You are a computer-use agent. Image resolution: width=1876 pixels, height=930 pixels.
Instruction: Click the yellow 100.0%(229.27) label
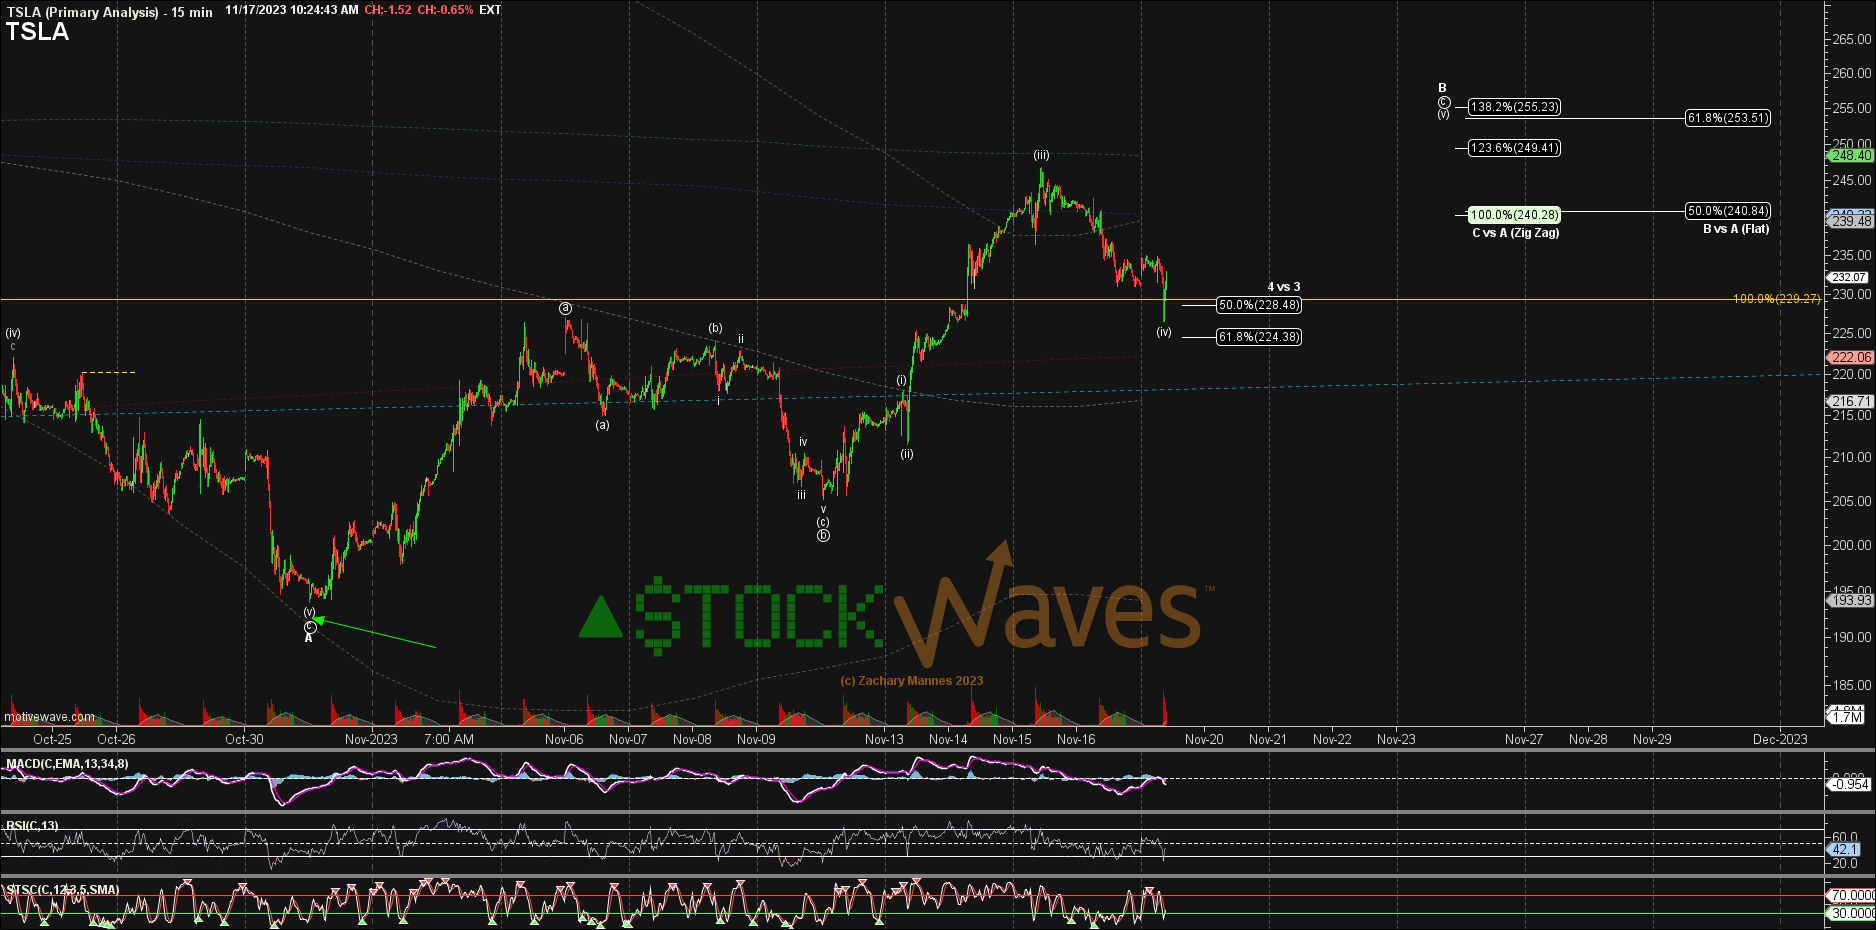[1776, 299]
